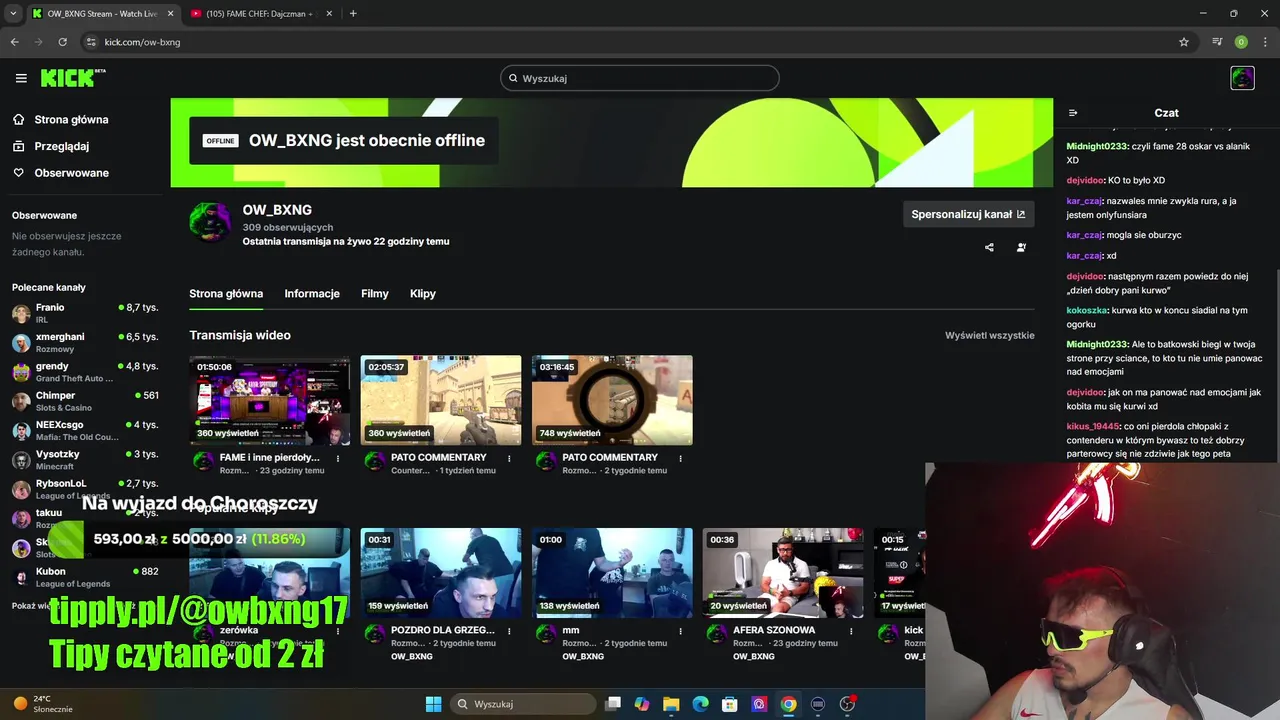This screenshot has width=1280, height=720.
Task: Switch to Filmy tab
Action: click(x=375, y=293)
